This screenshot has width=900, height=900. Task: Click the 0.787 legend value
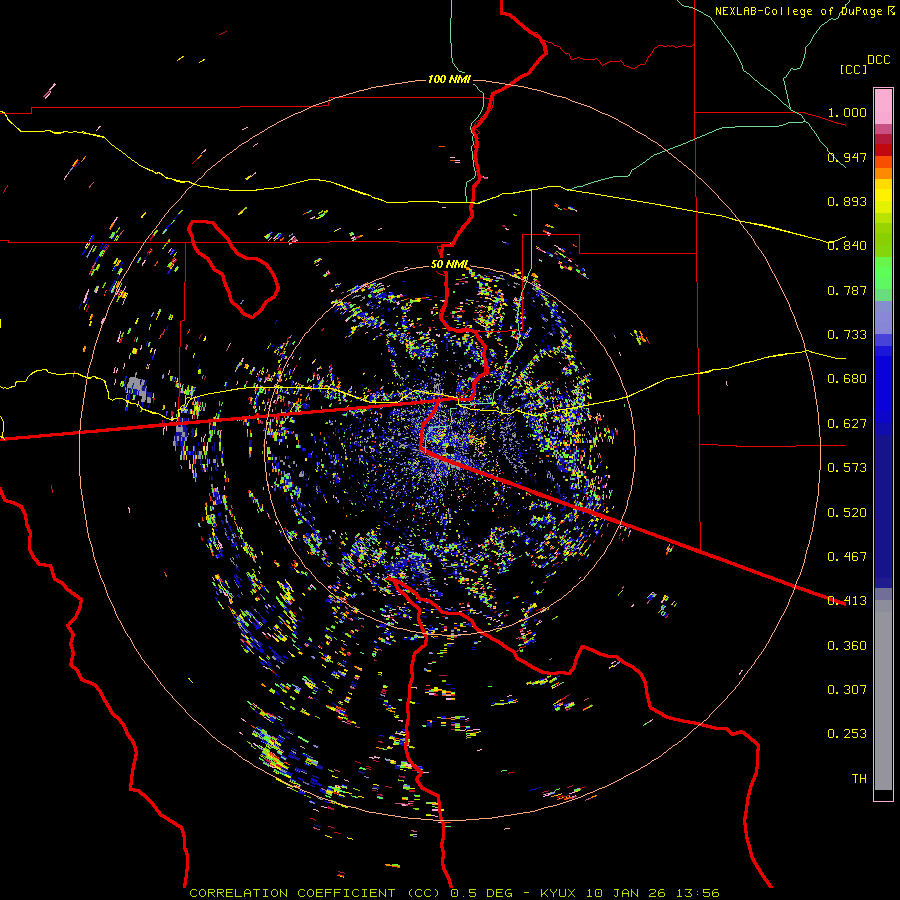pyautogui.click(x=847, y=290)
